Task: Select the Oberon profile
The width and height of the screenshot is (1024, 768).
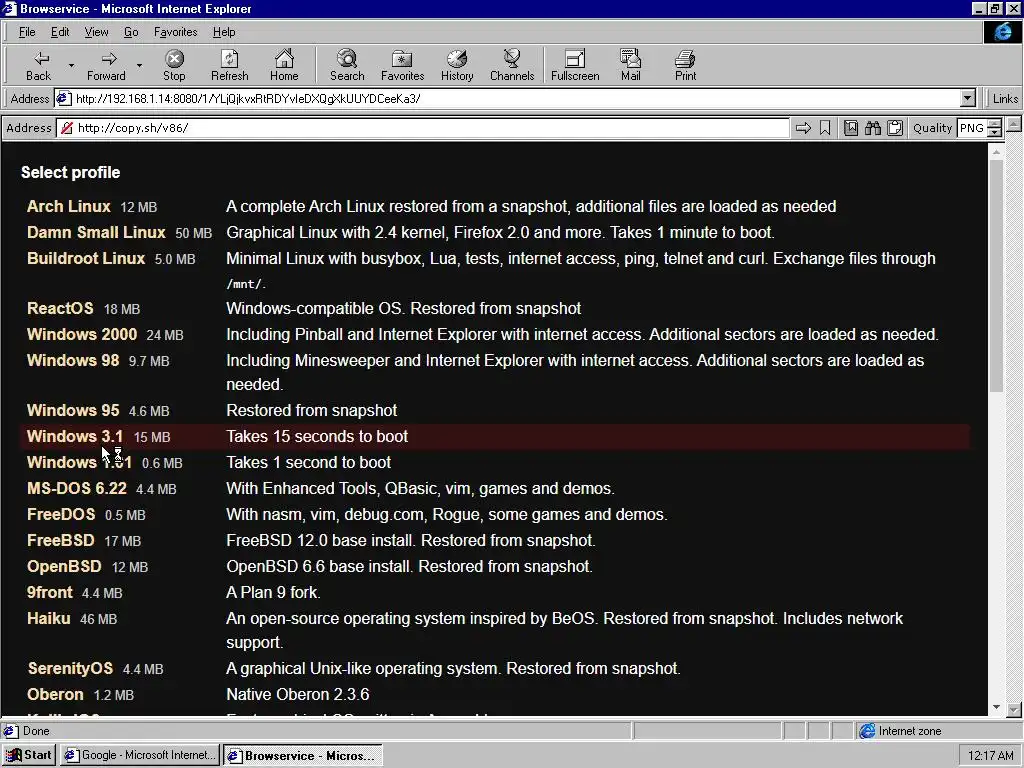Action: (55, 695)
